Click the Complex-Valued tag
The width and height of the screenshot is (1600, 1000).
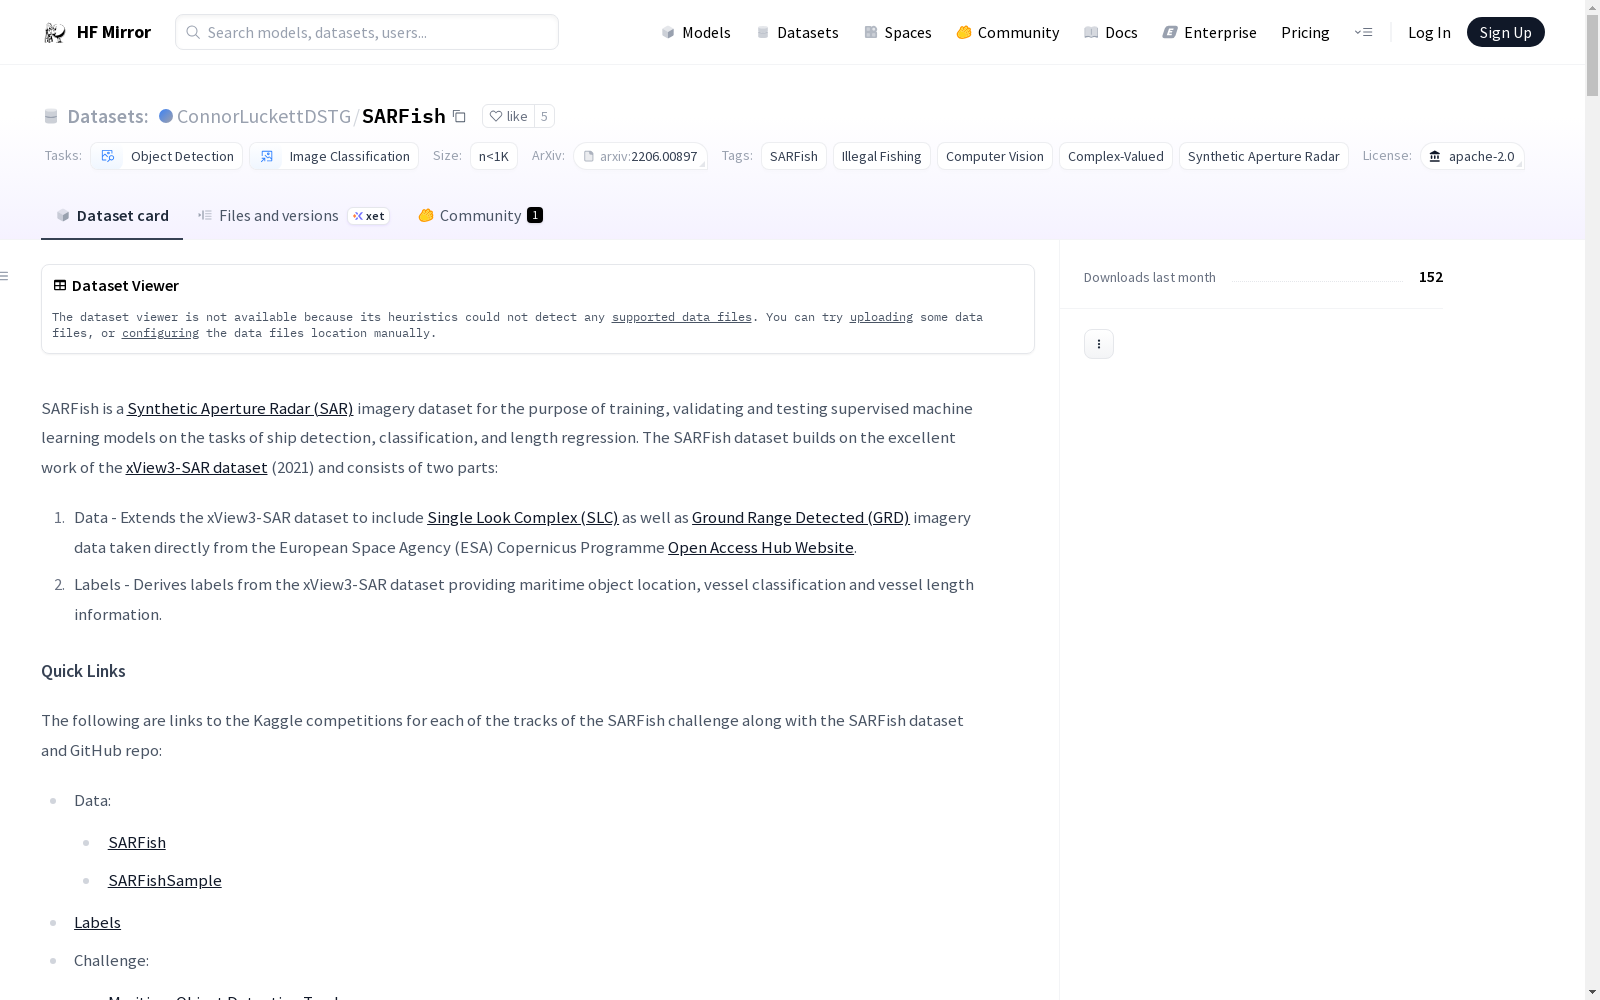[x=1116, y=156]
